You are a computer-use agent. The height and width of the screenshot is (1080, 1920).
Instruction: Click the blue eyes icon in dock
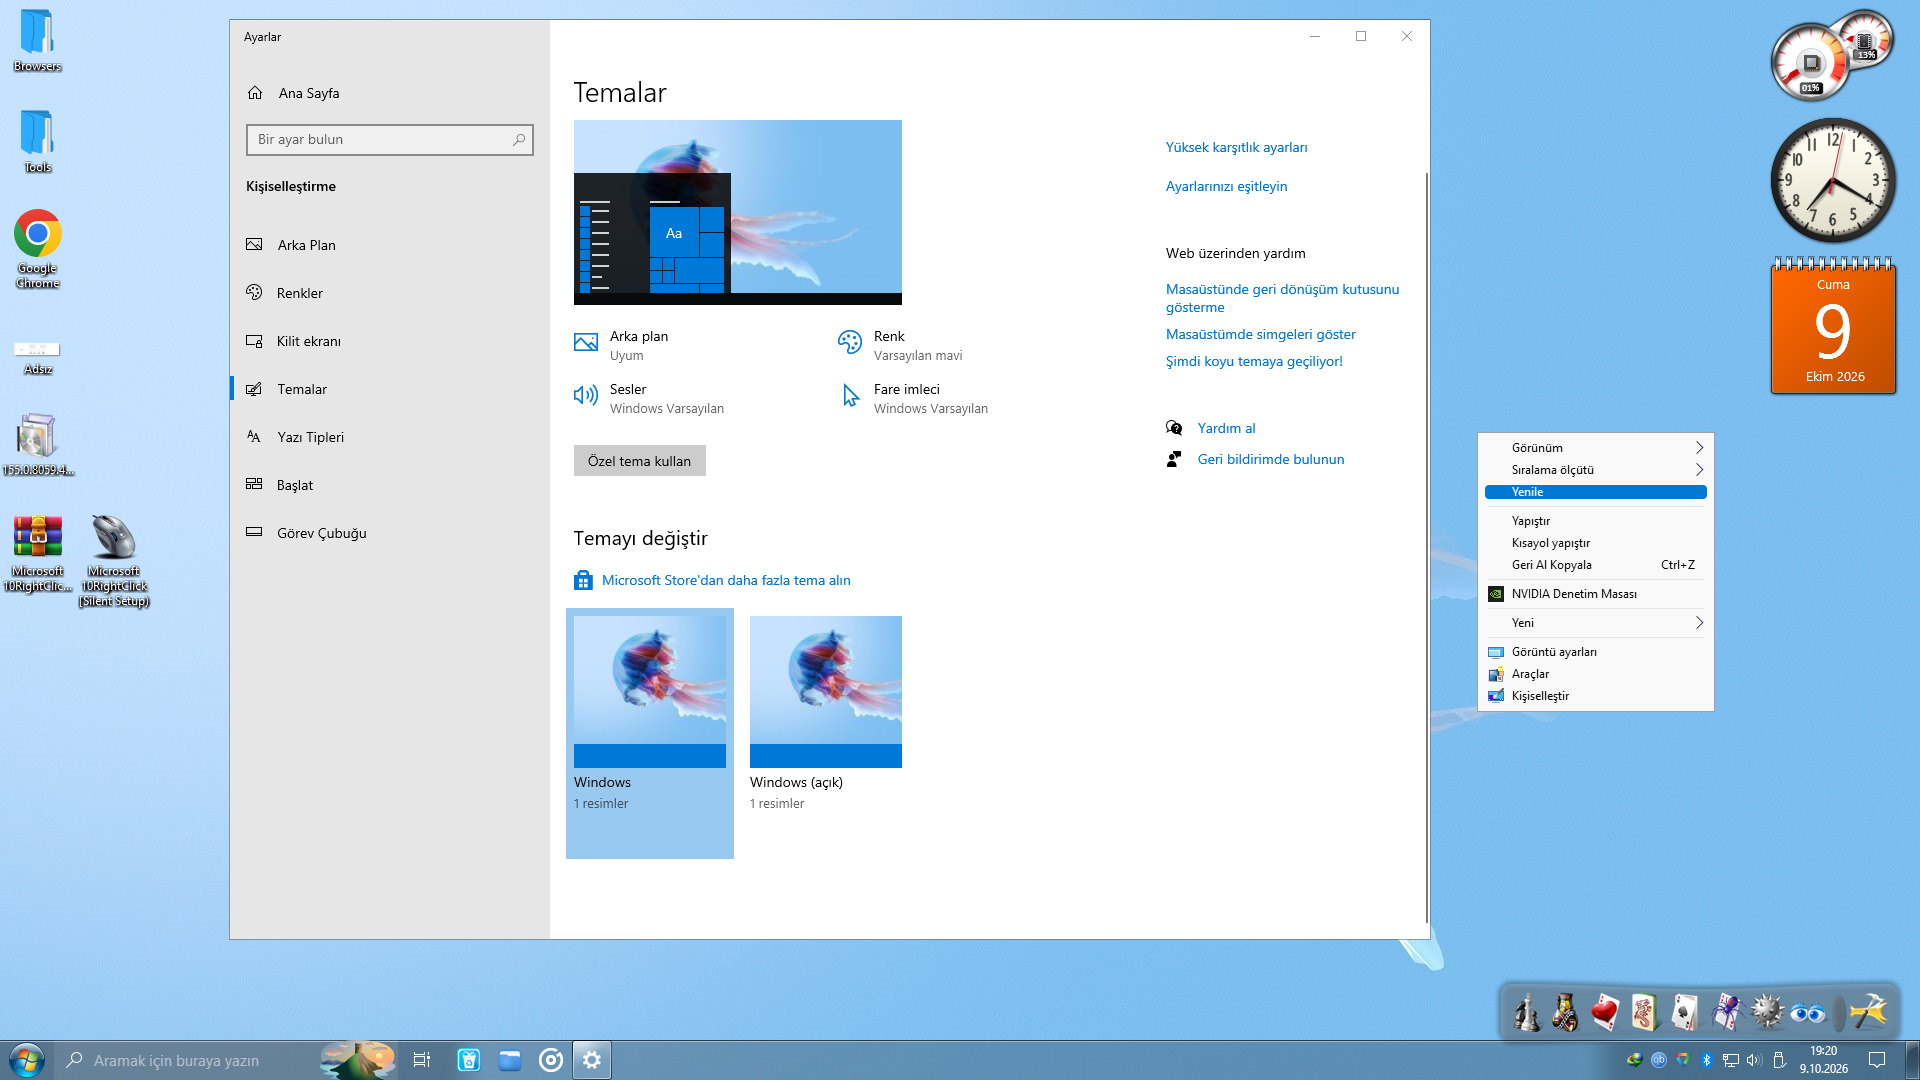pos(1807,1014)
